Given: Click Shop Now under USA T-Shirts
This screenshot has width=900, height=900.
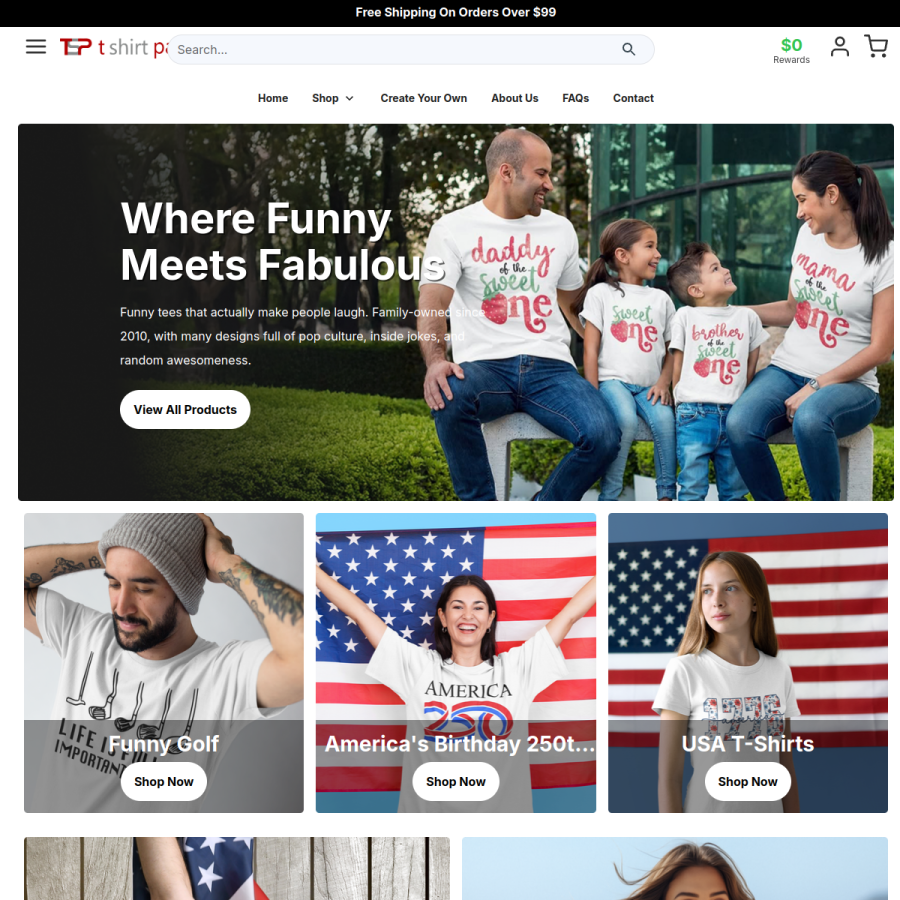Looking at the screenshot, I should pyautogui.click(x=747, y=781).
